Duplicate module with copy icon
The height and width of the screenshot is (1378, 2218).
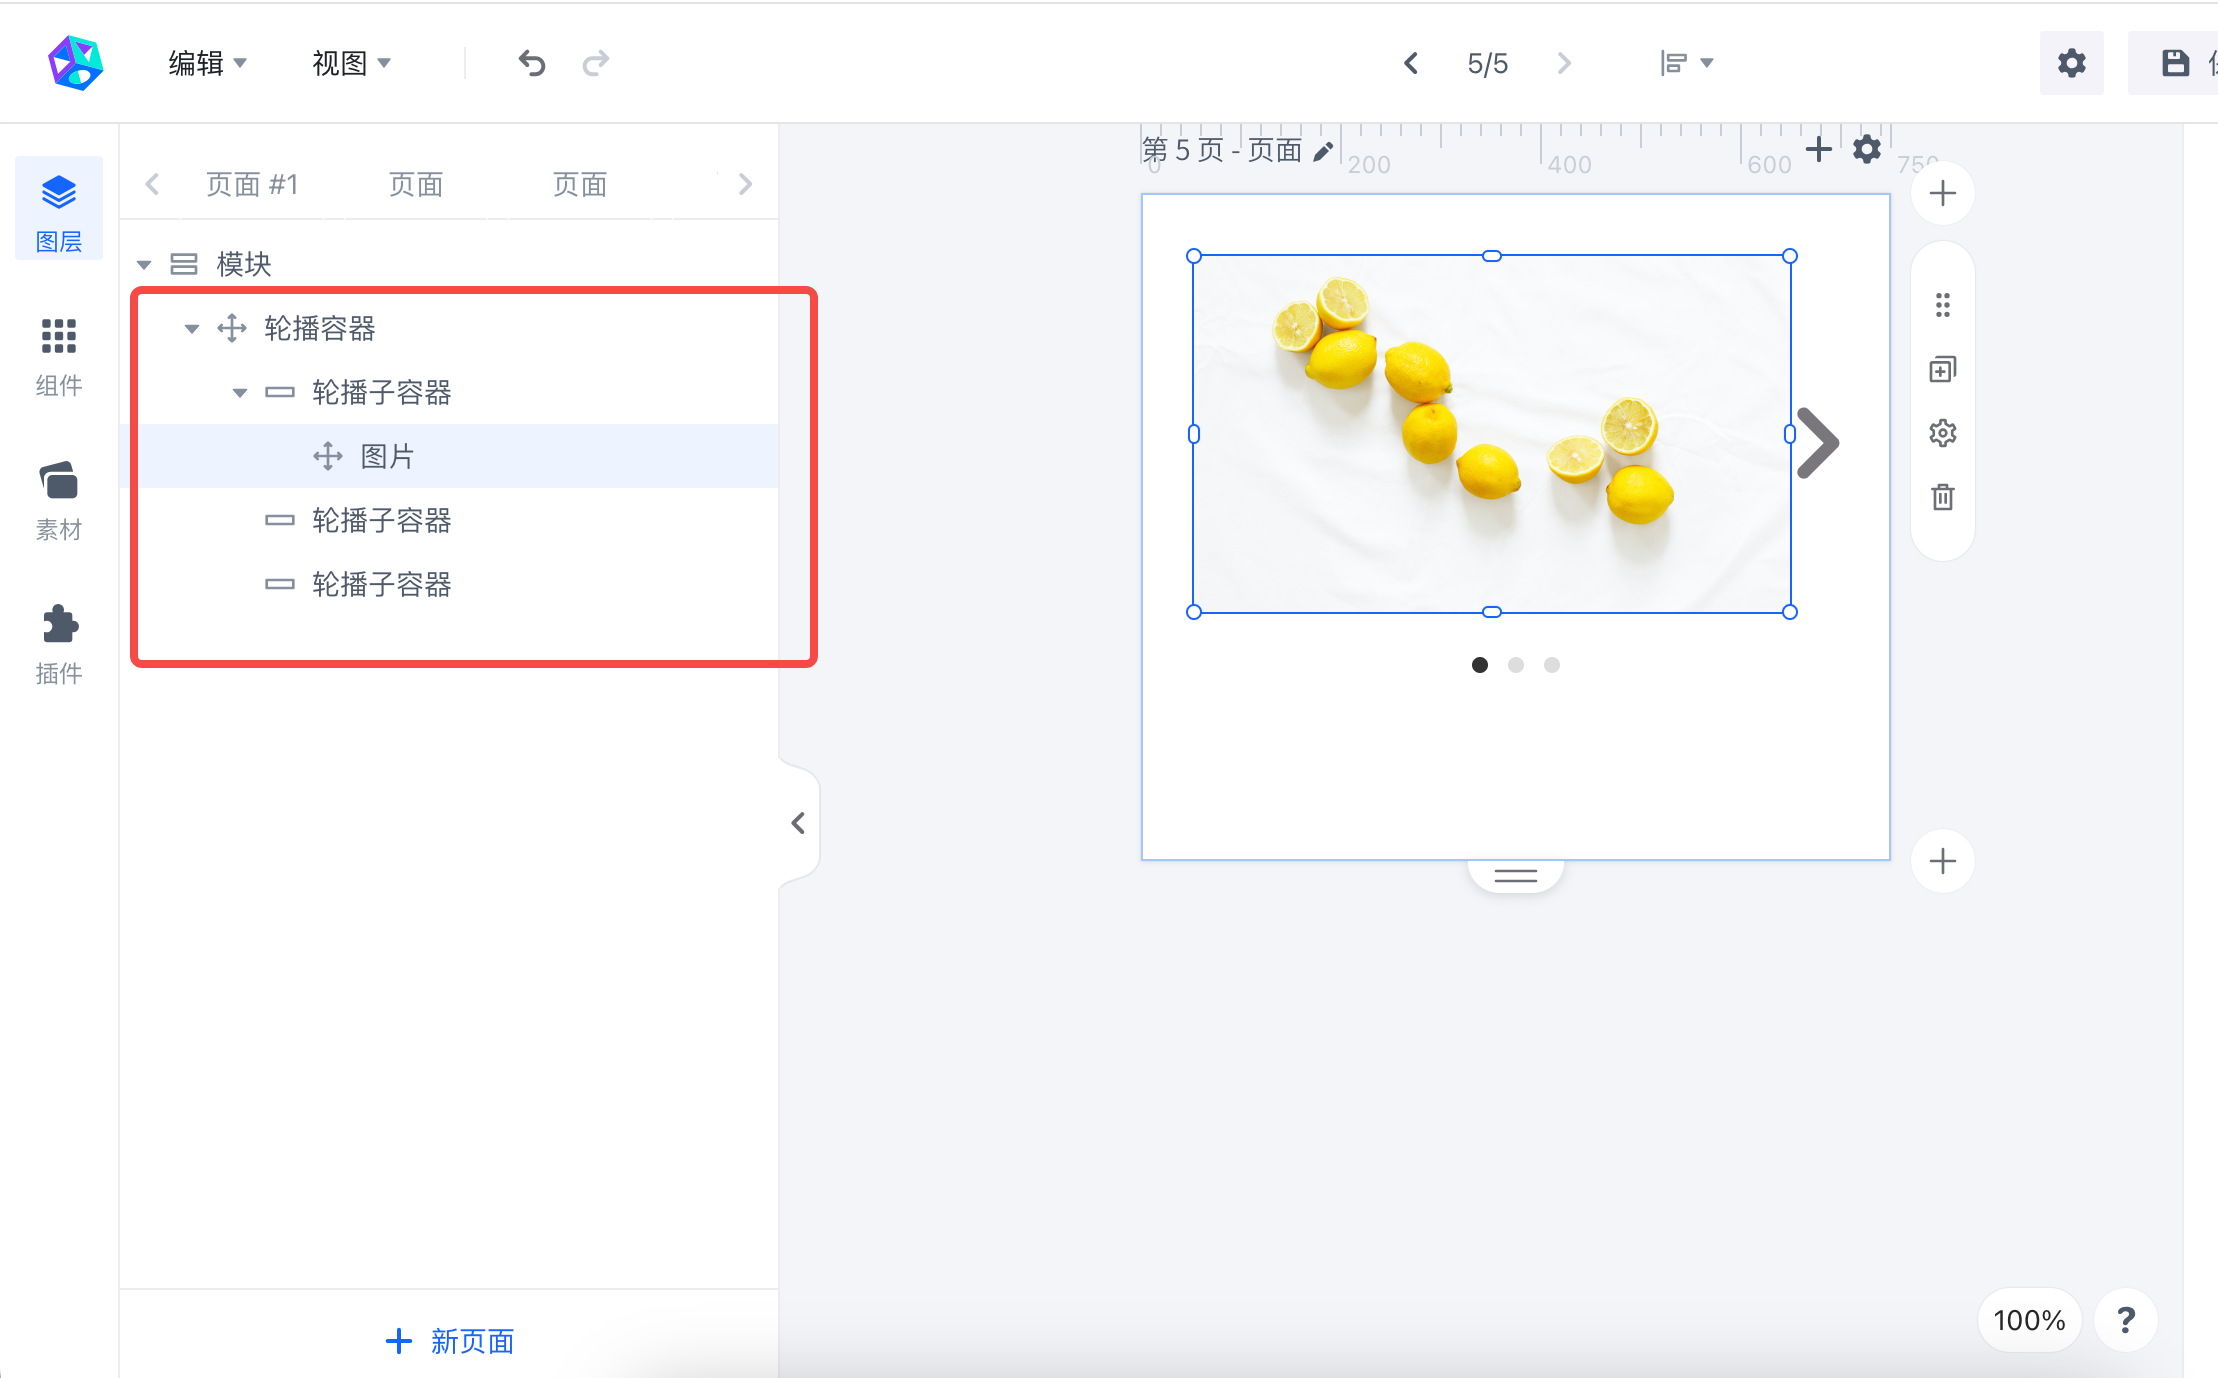coord(1942,369)
